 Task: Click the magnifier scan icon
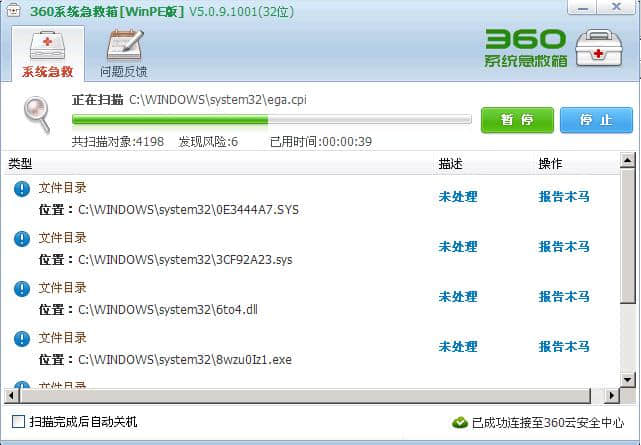37,115
